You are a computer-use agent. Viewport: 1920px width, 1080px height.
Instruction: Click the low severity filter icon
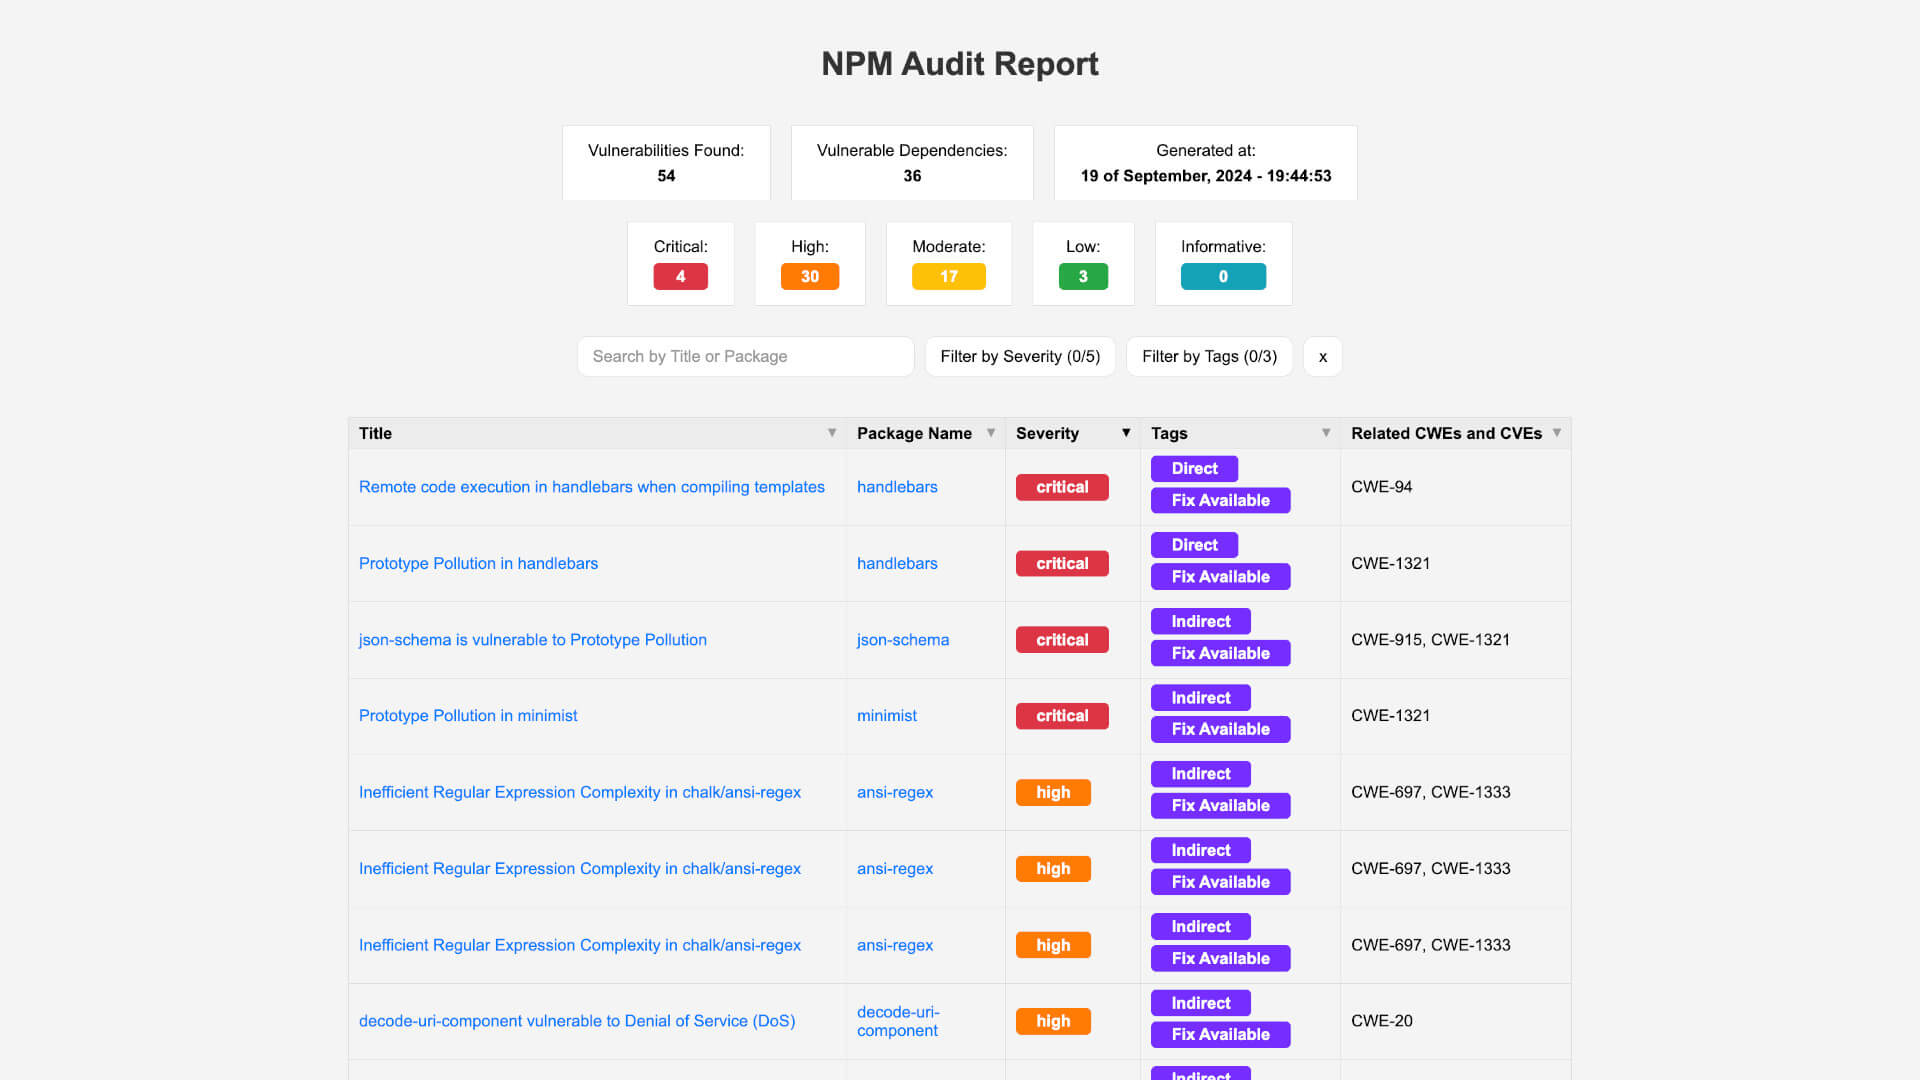click(1083, 277)
